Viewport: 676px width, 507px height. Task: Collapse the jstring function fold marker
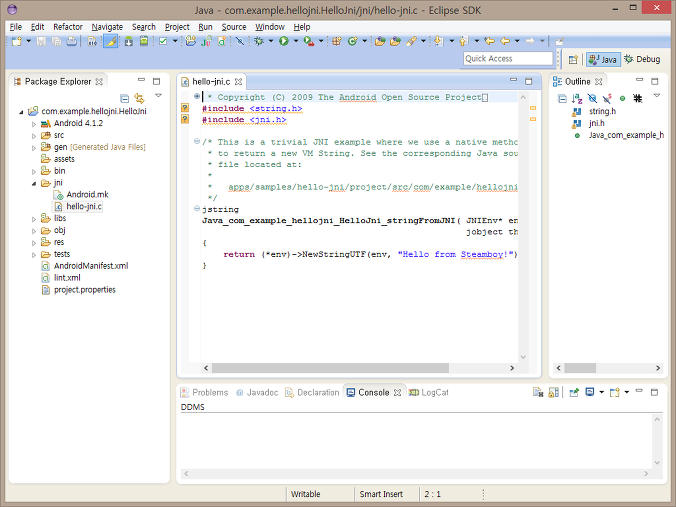pos(197,209)
